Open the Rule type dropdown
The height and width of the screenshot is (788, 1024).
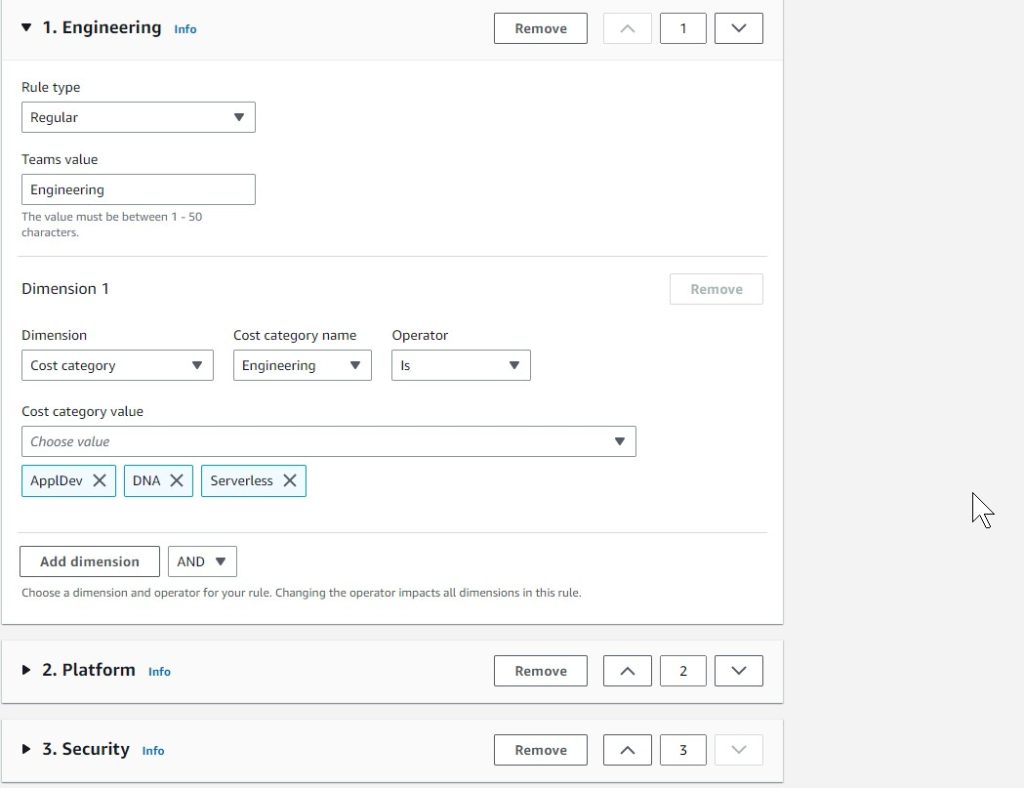pos(138,118)
